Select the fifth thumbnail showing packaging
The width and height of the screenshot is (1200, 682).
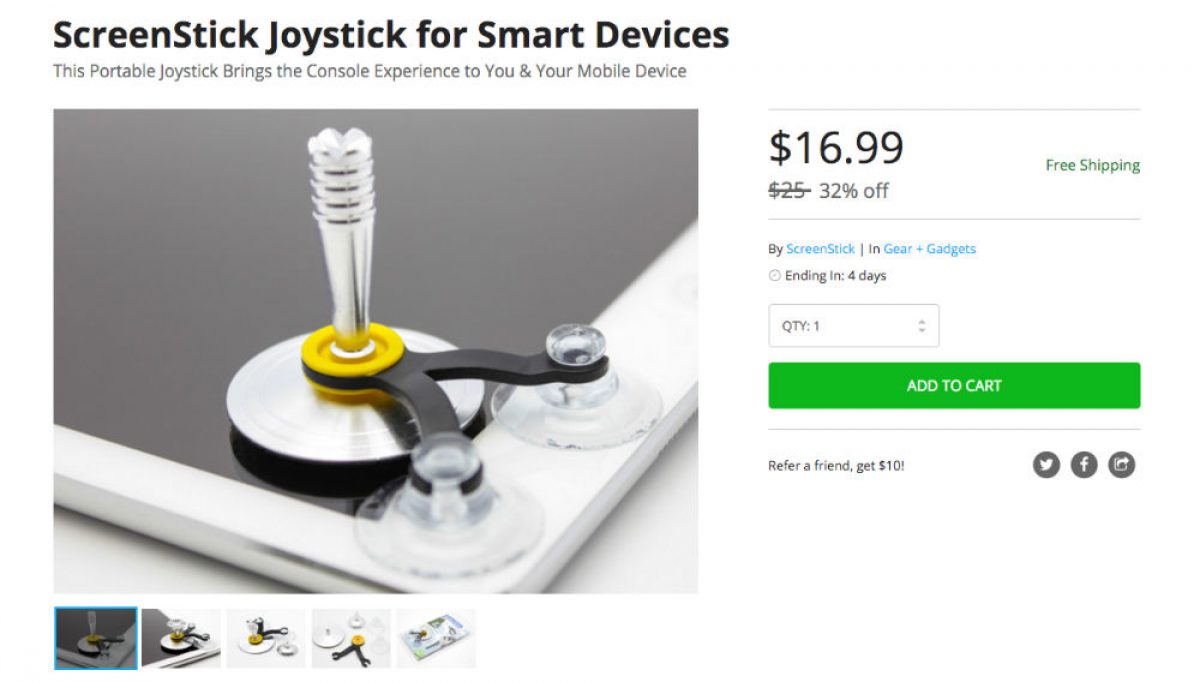(x=436, y=638)
